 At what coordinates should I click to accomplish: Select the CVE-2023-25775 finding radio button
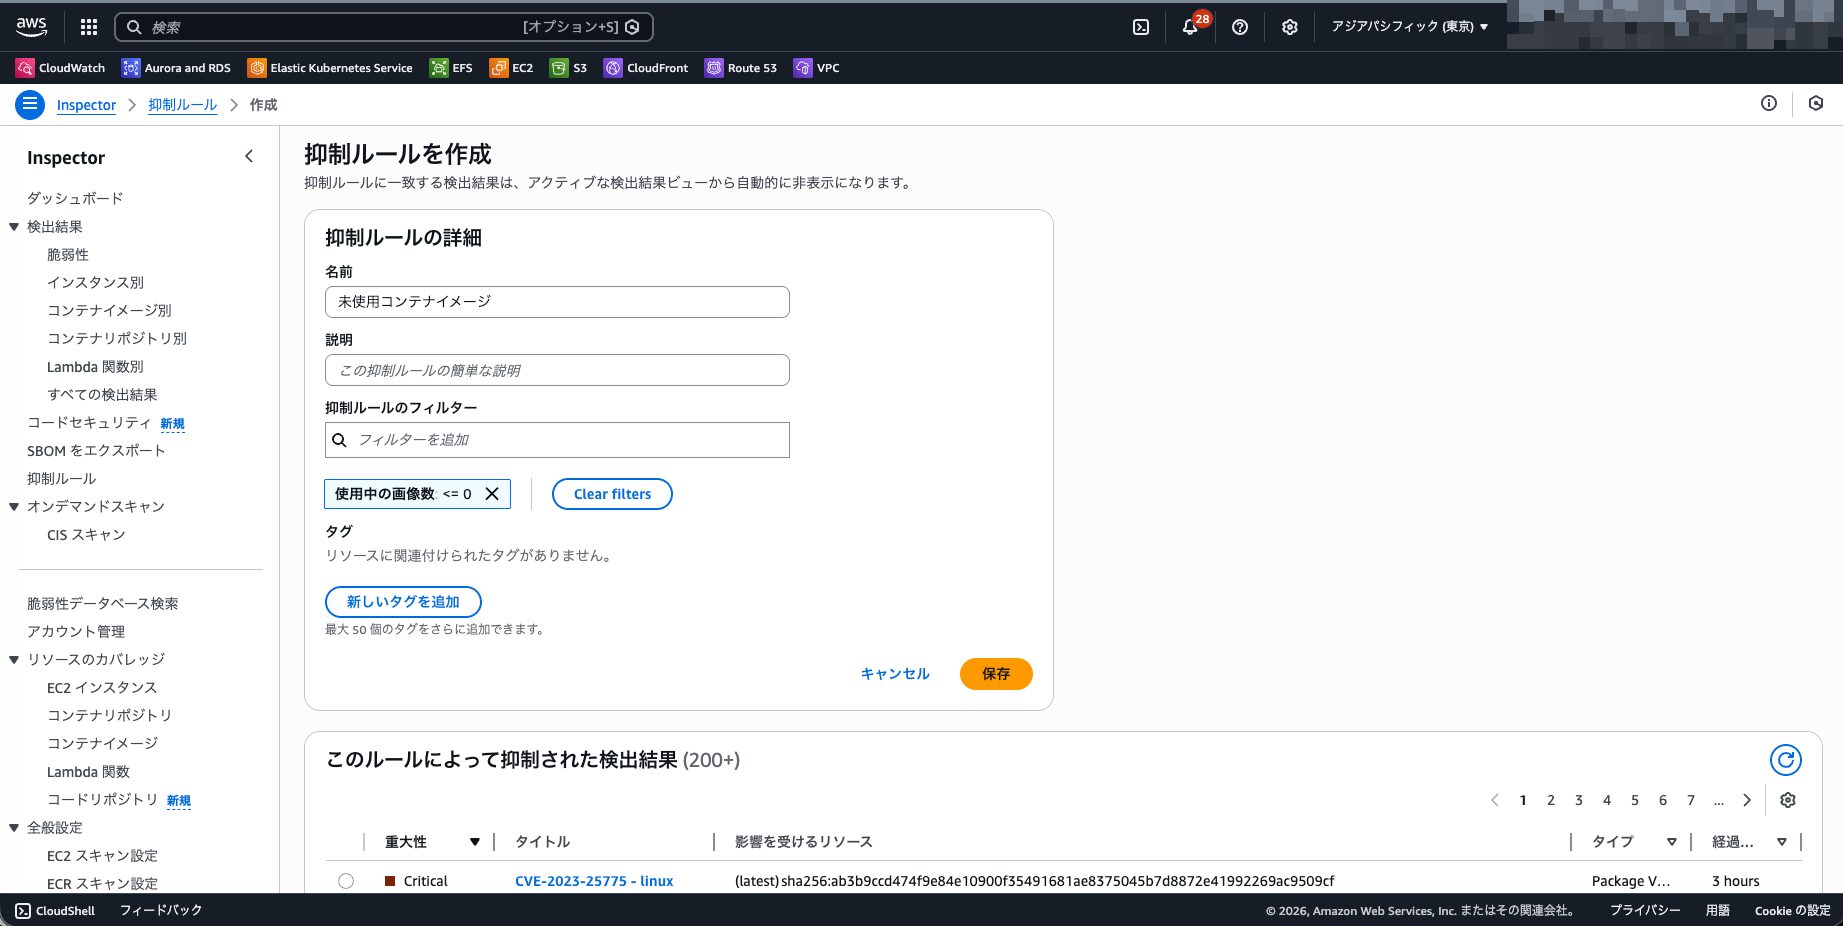click(346, 881)
